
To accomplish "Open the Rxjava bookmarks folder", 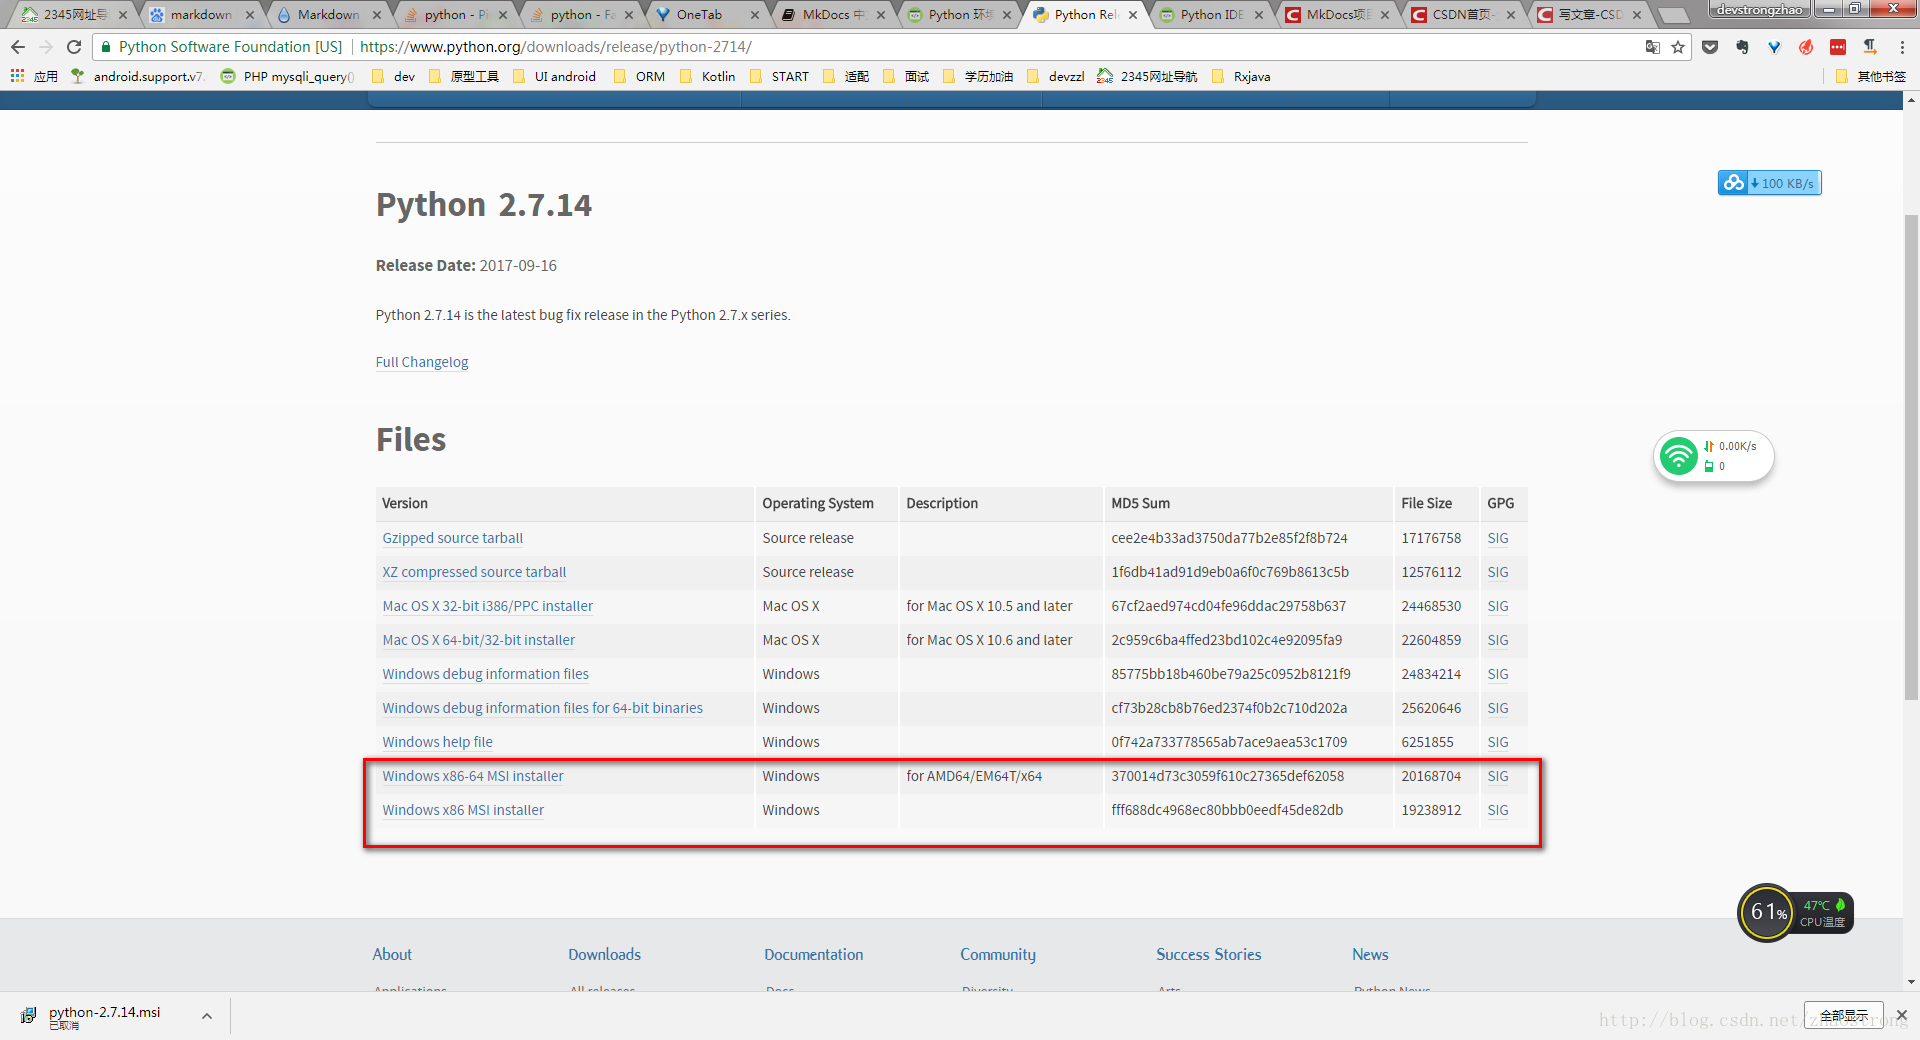I will [x=1242, y=76].
